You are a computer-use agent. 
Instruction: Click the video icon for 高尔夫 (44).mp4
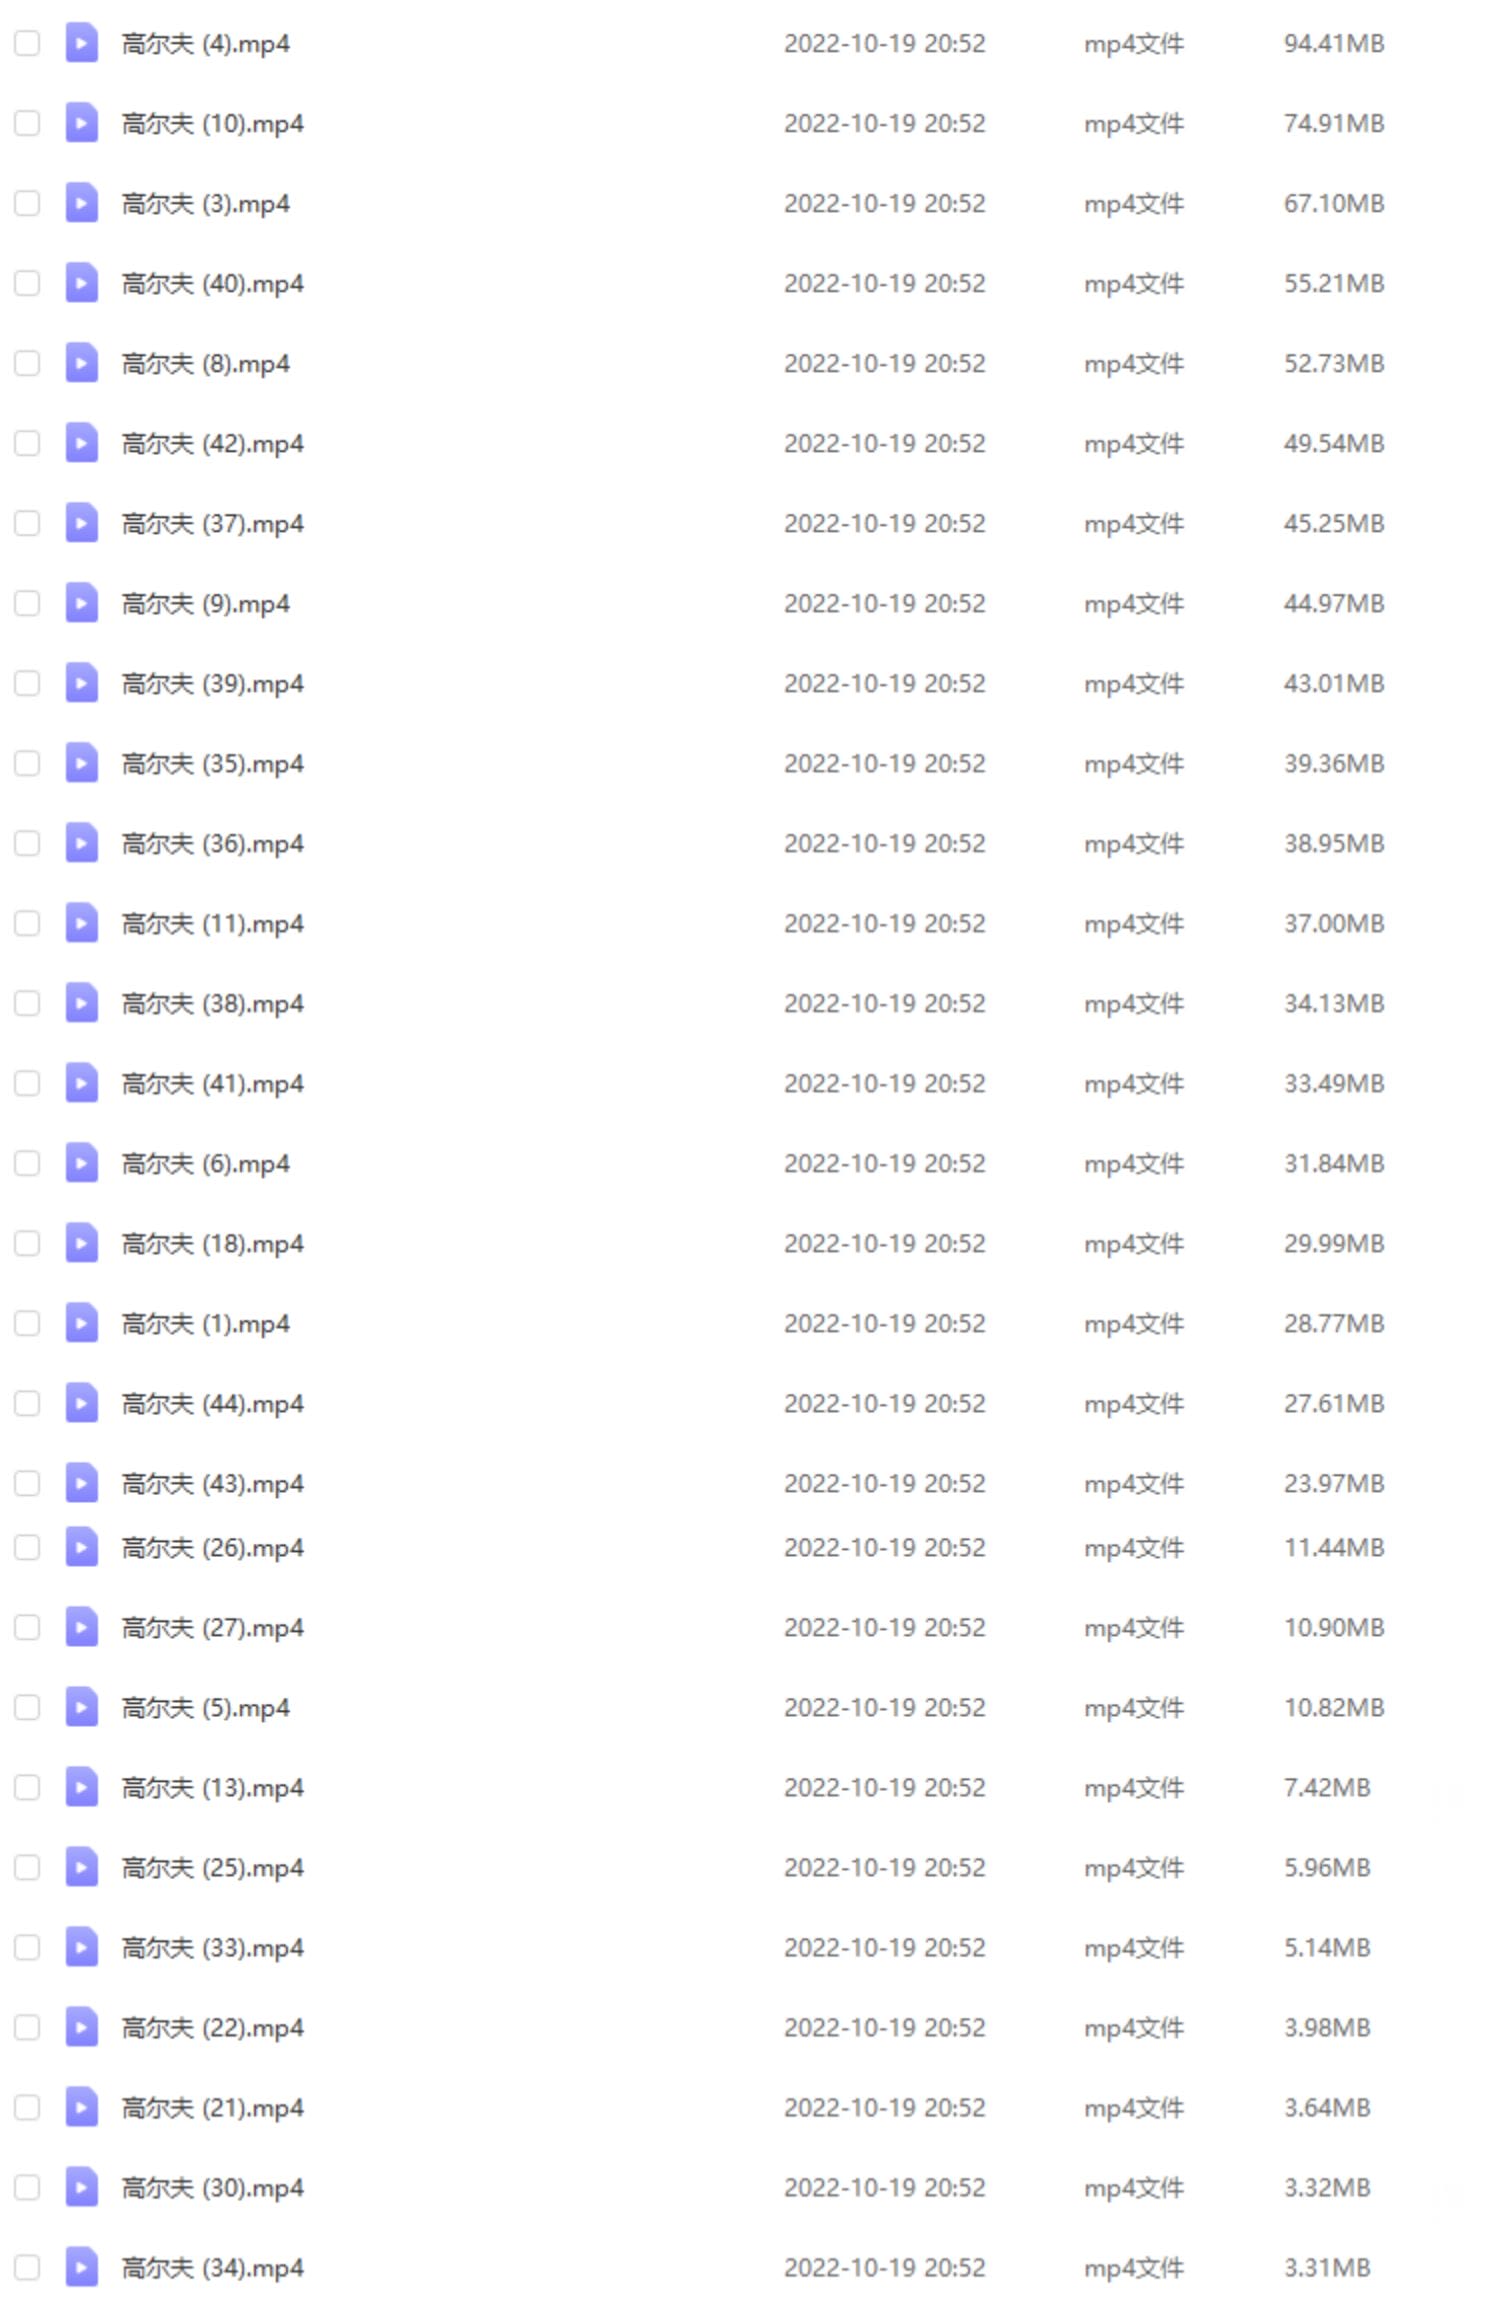[81, 1403]
